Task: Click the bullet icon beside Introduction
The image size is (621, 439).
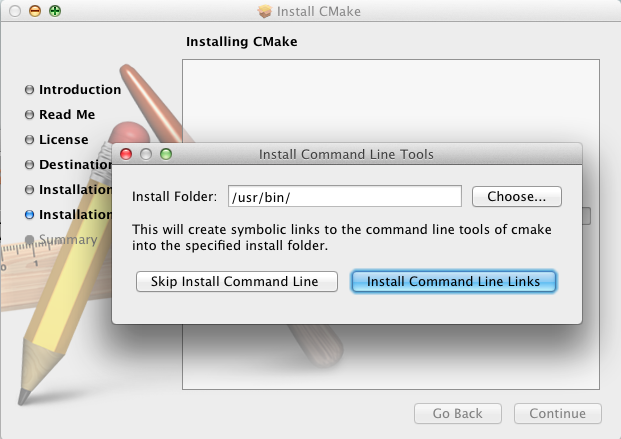Action: (29, 90)
